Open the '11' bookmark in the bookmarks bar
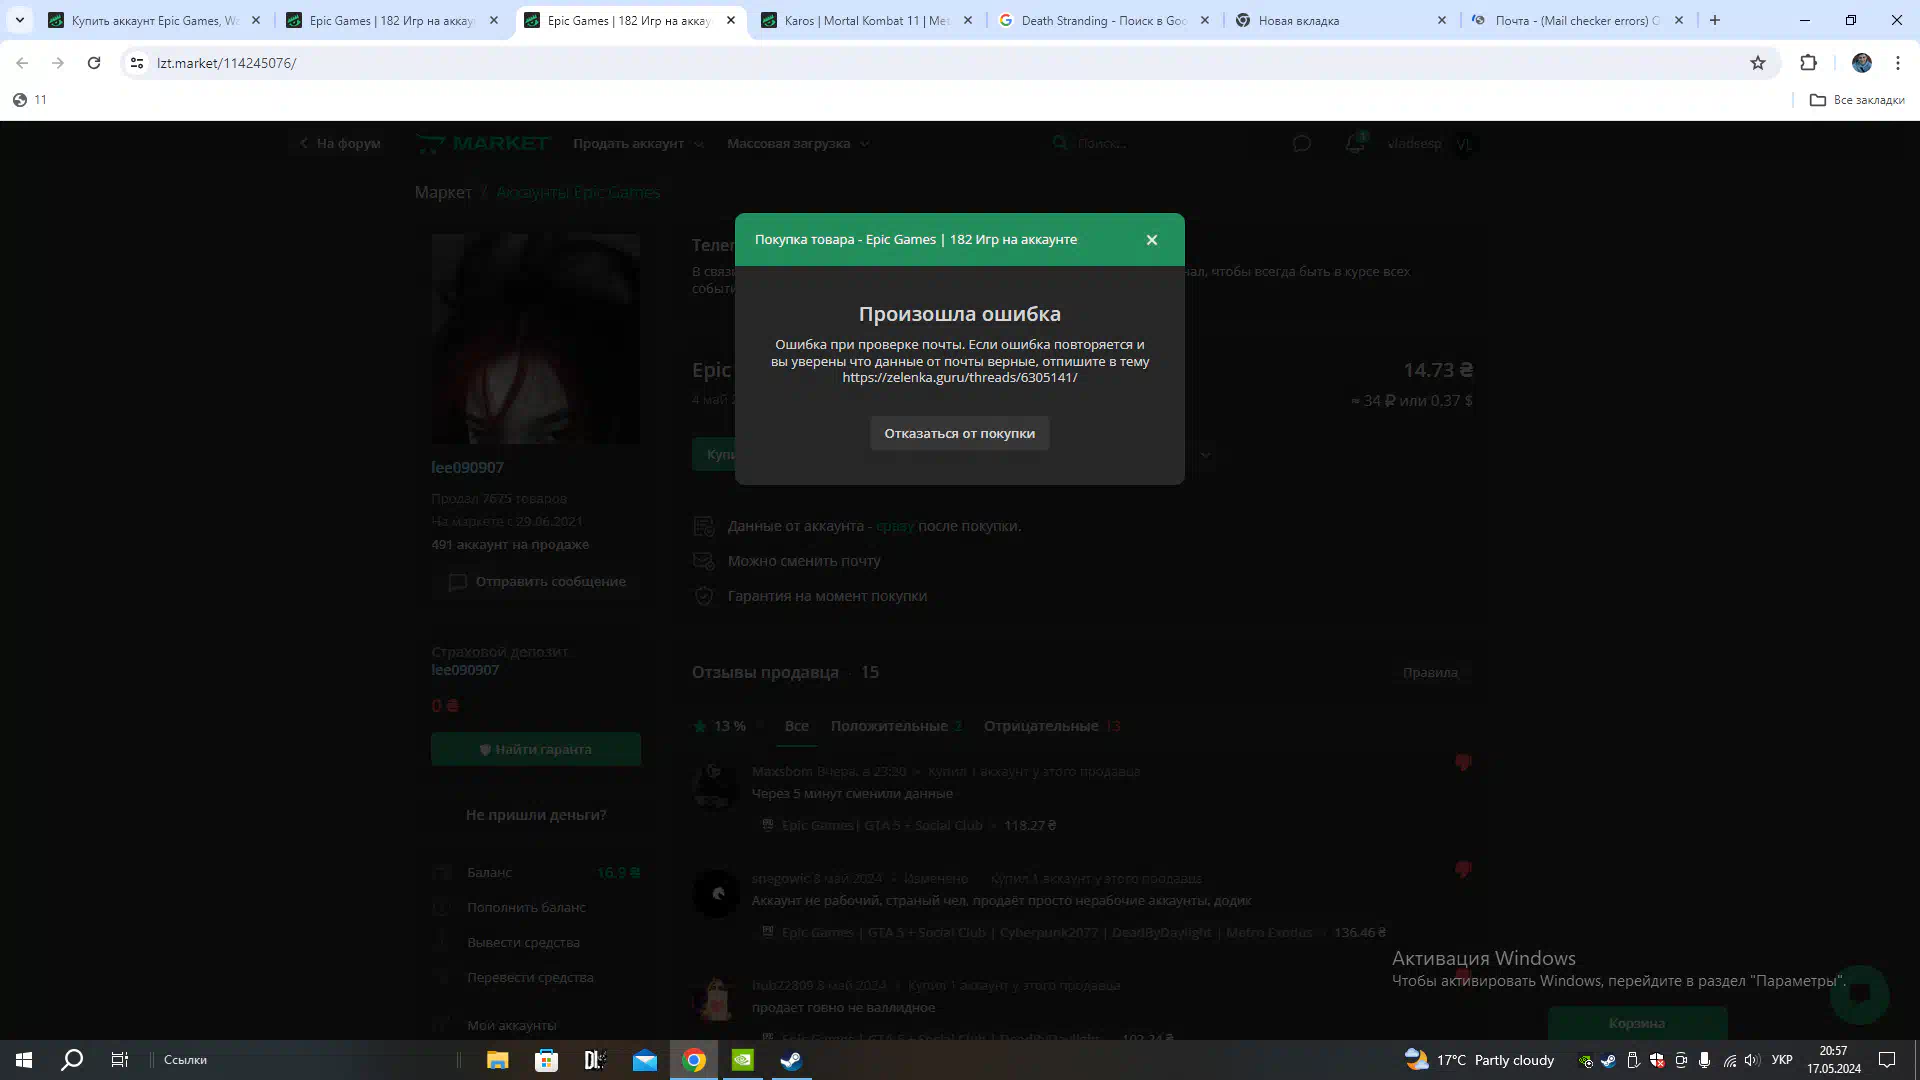The height and width of the screenshot is (1080, 1920). coord(30,100)
